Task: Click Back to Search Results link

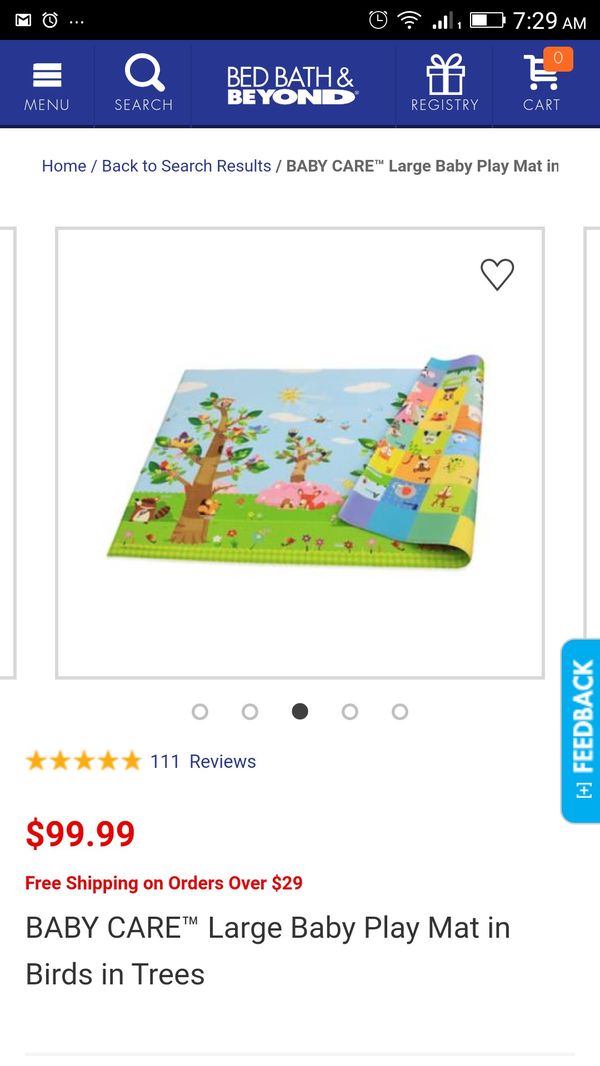Action: [186, 166]
